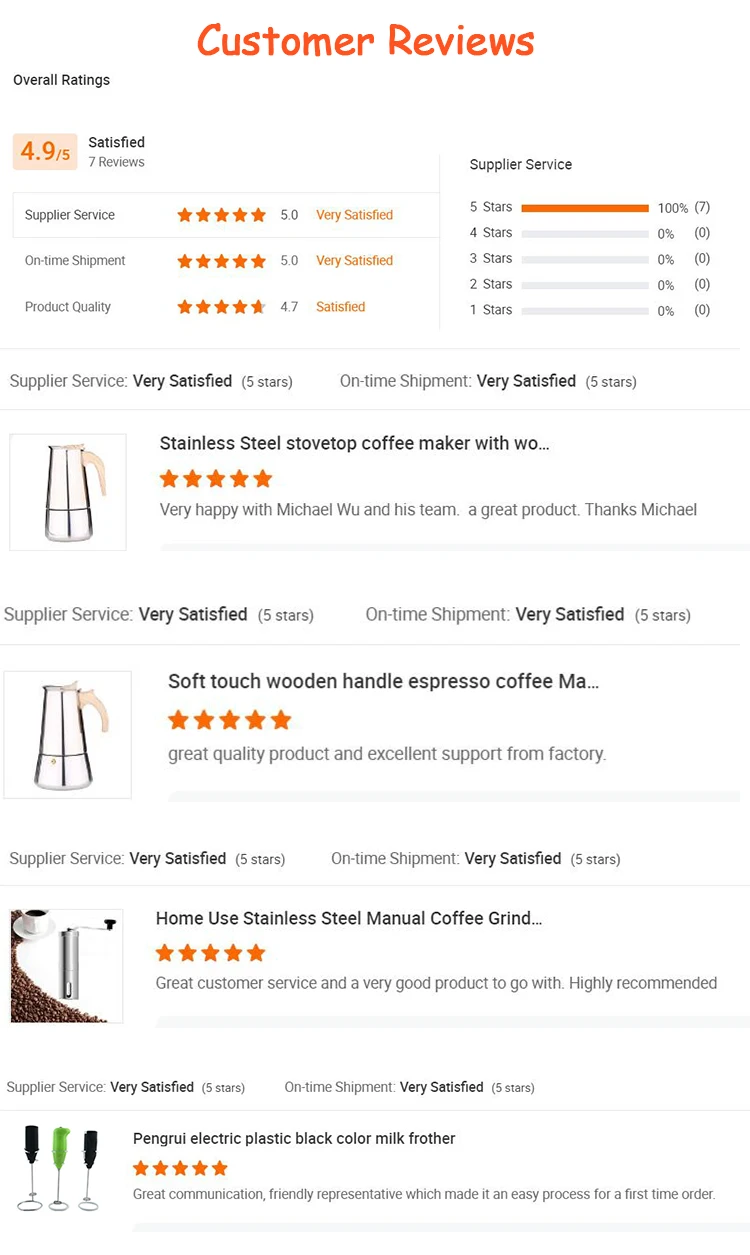Open the wooden handle espresso maker thumbnail
Screen dimensions: 750x1255
(68, 734)
